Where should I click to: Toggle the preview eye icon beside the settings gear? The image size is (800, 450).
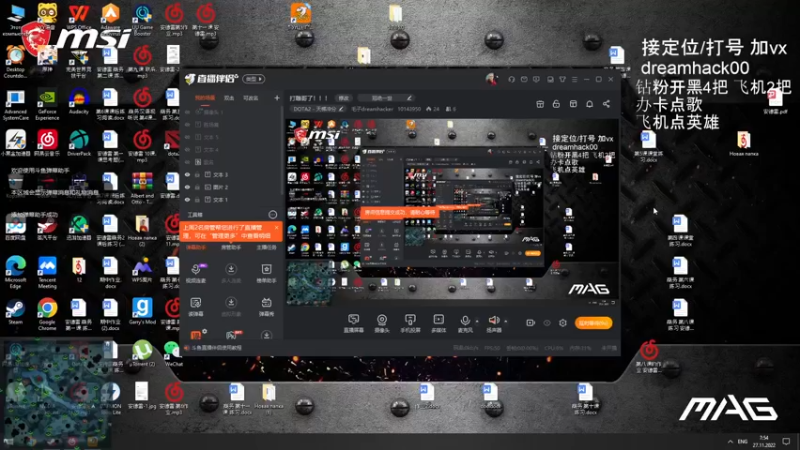click(546, 323)
